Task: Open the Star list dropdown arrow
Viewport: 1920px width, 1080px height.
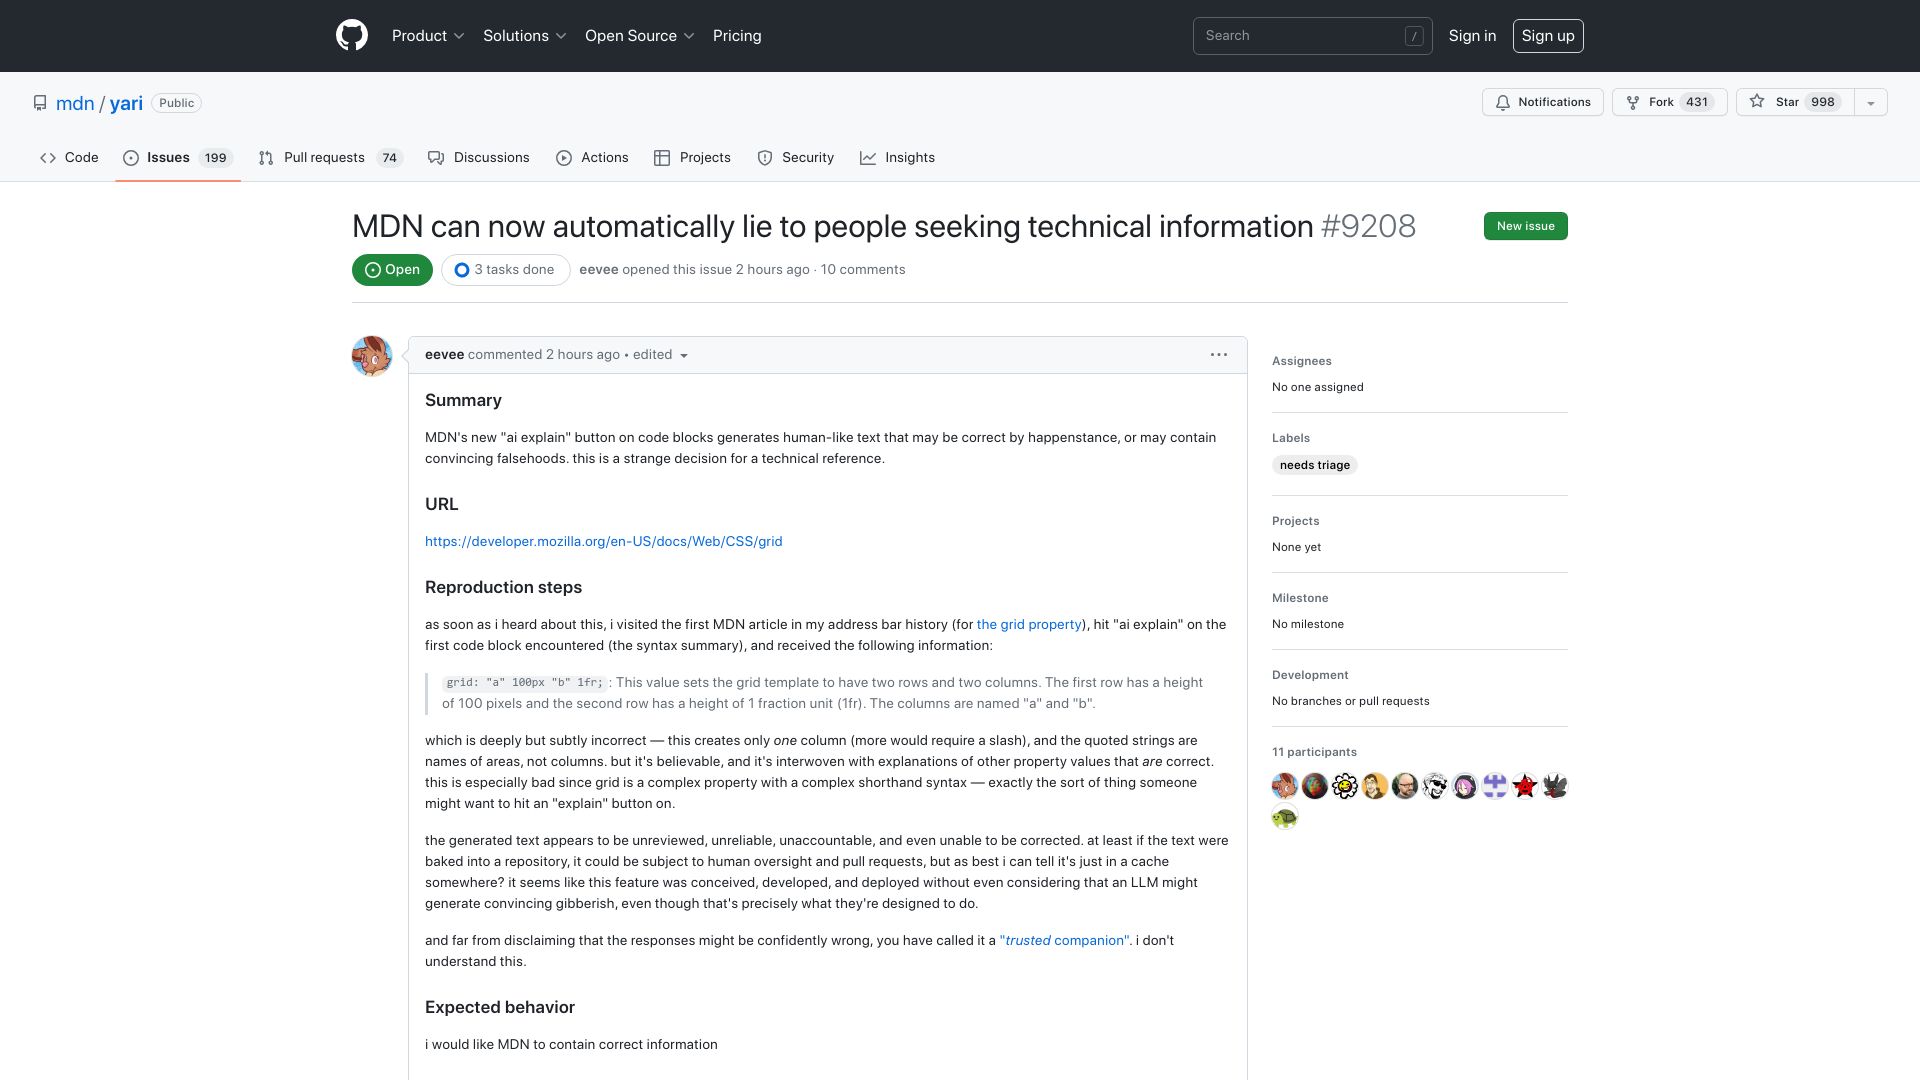Action: (x=1871, y=102)
